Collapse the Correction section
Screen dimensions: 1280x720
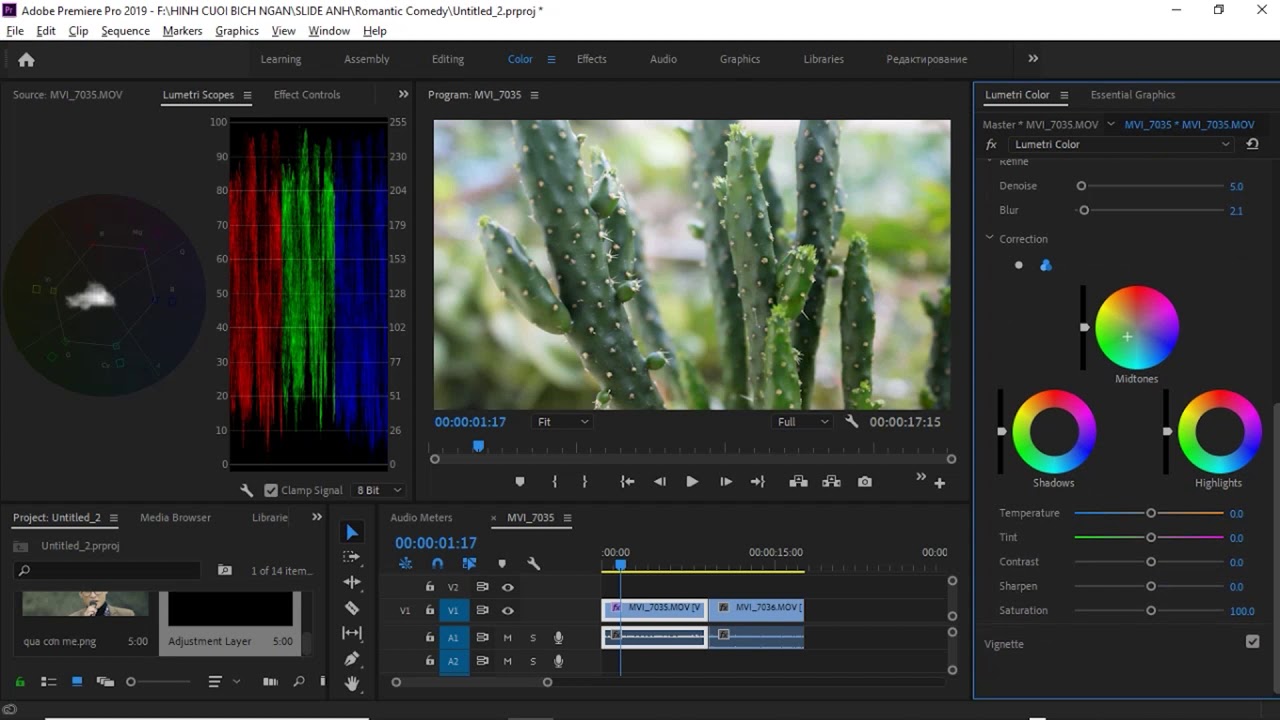990,239
